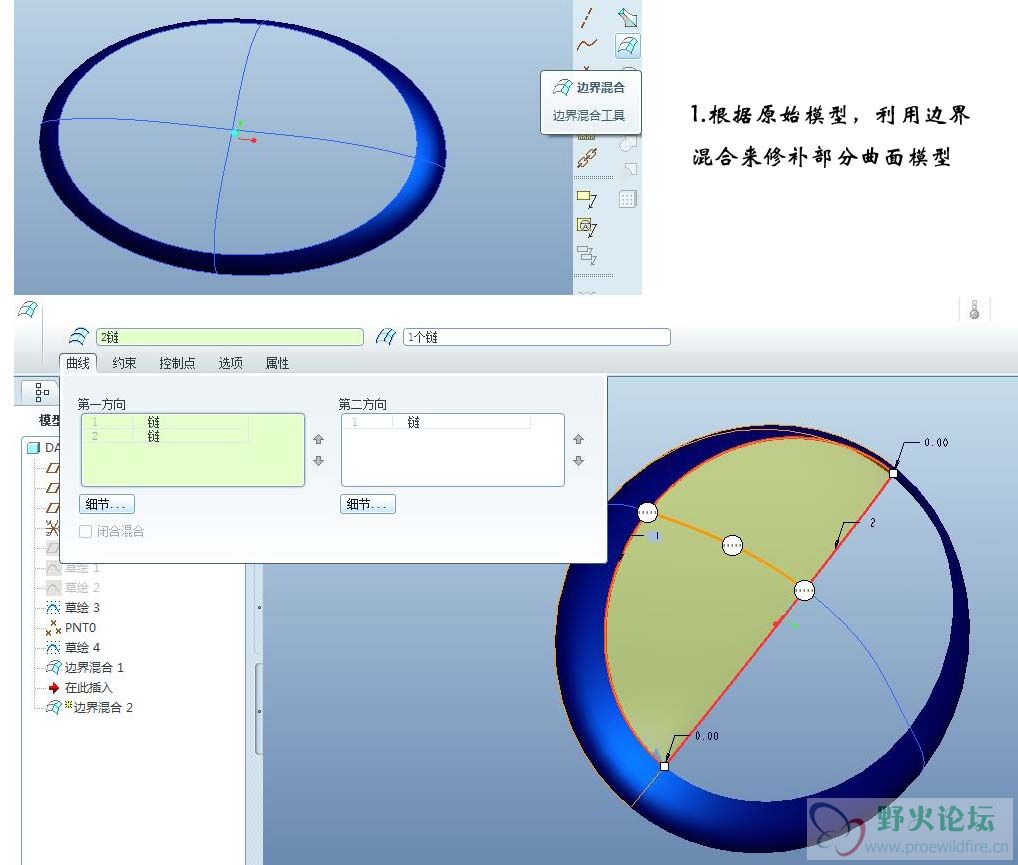Open the 约束 tab

(124, 363)
